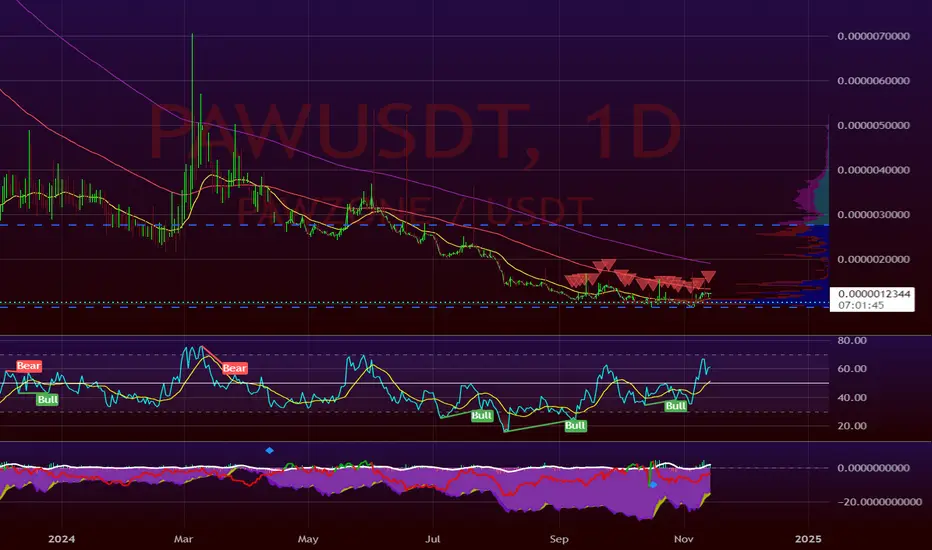Click the 0.0000040000 price axis label

click(x=873, y=170)
